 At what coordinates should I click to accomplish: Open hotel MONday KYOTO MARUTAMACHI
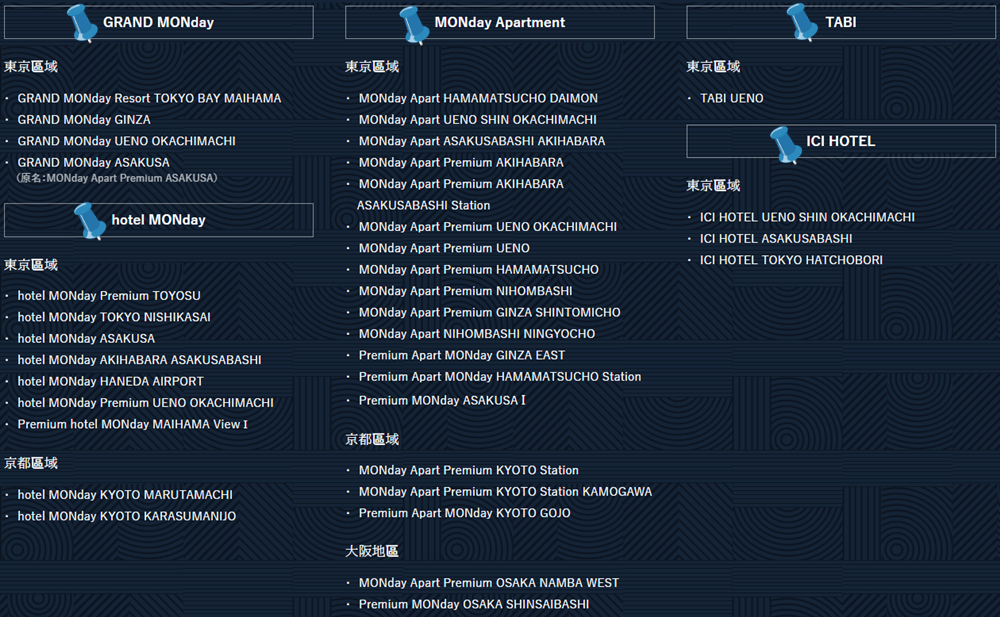click(x=125, y=495)
